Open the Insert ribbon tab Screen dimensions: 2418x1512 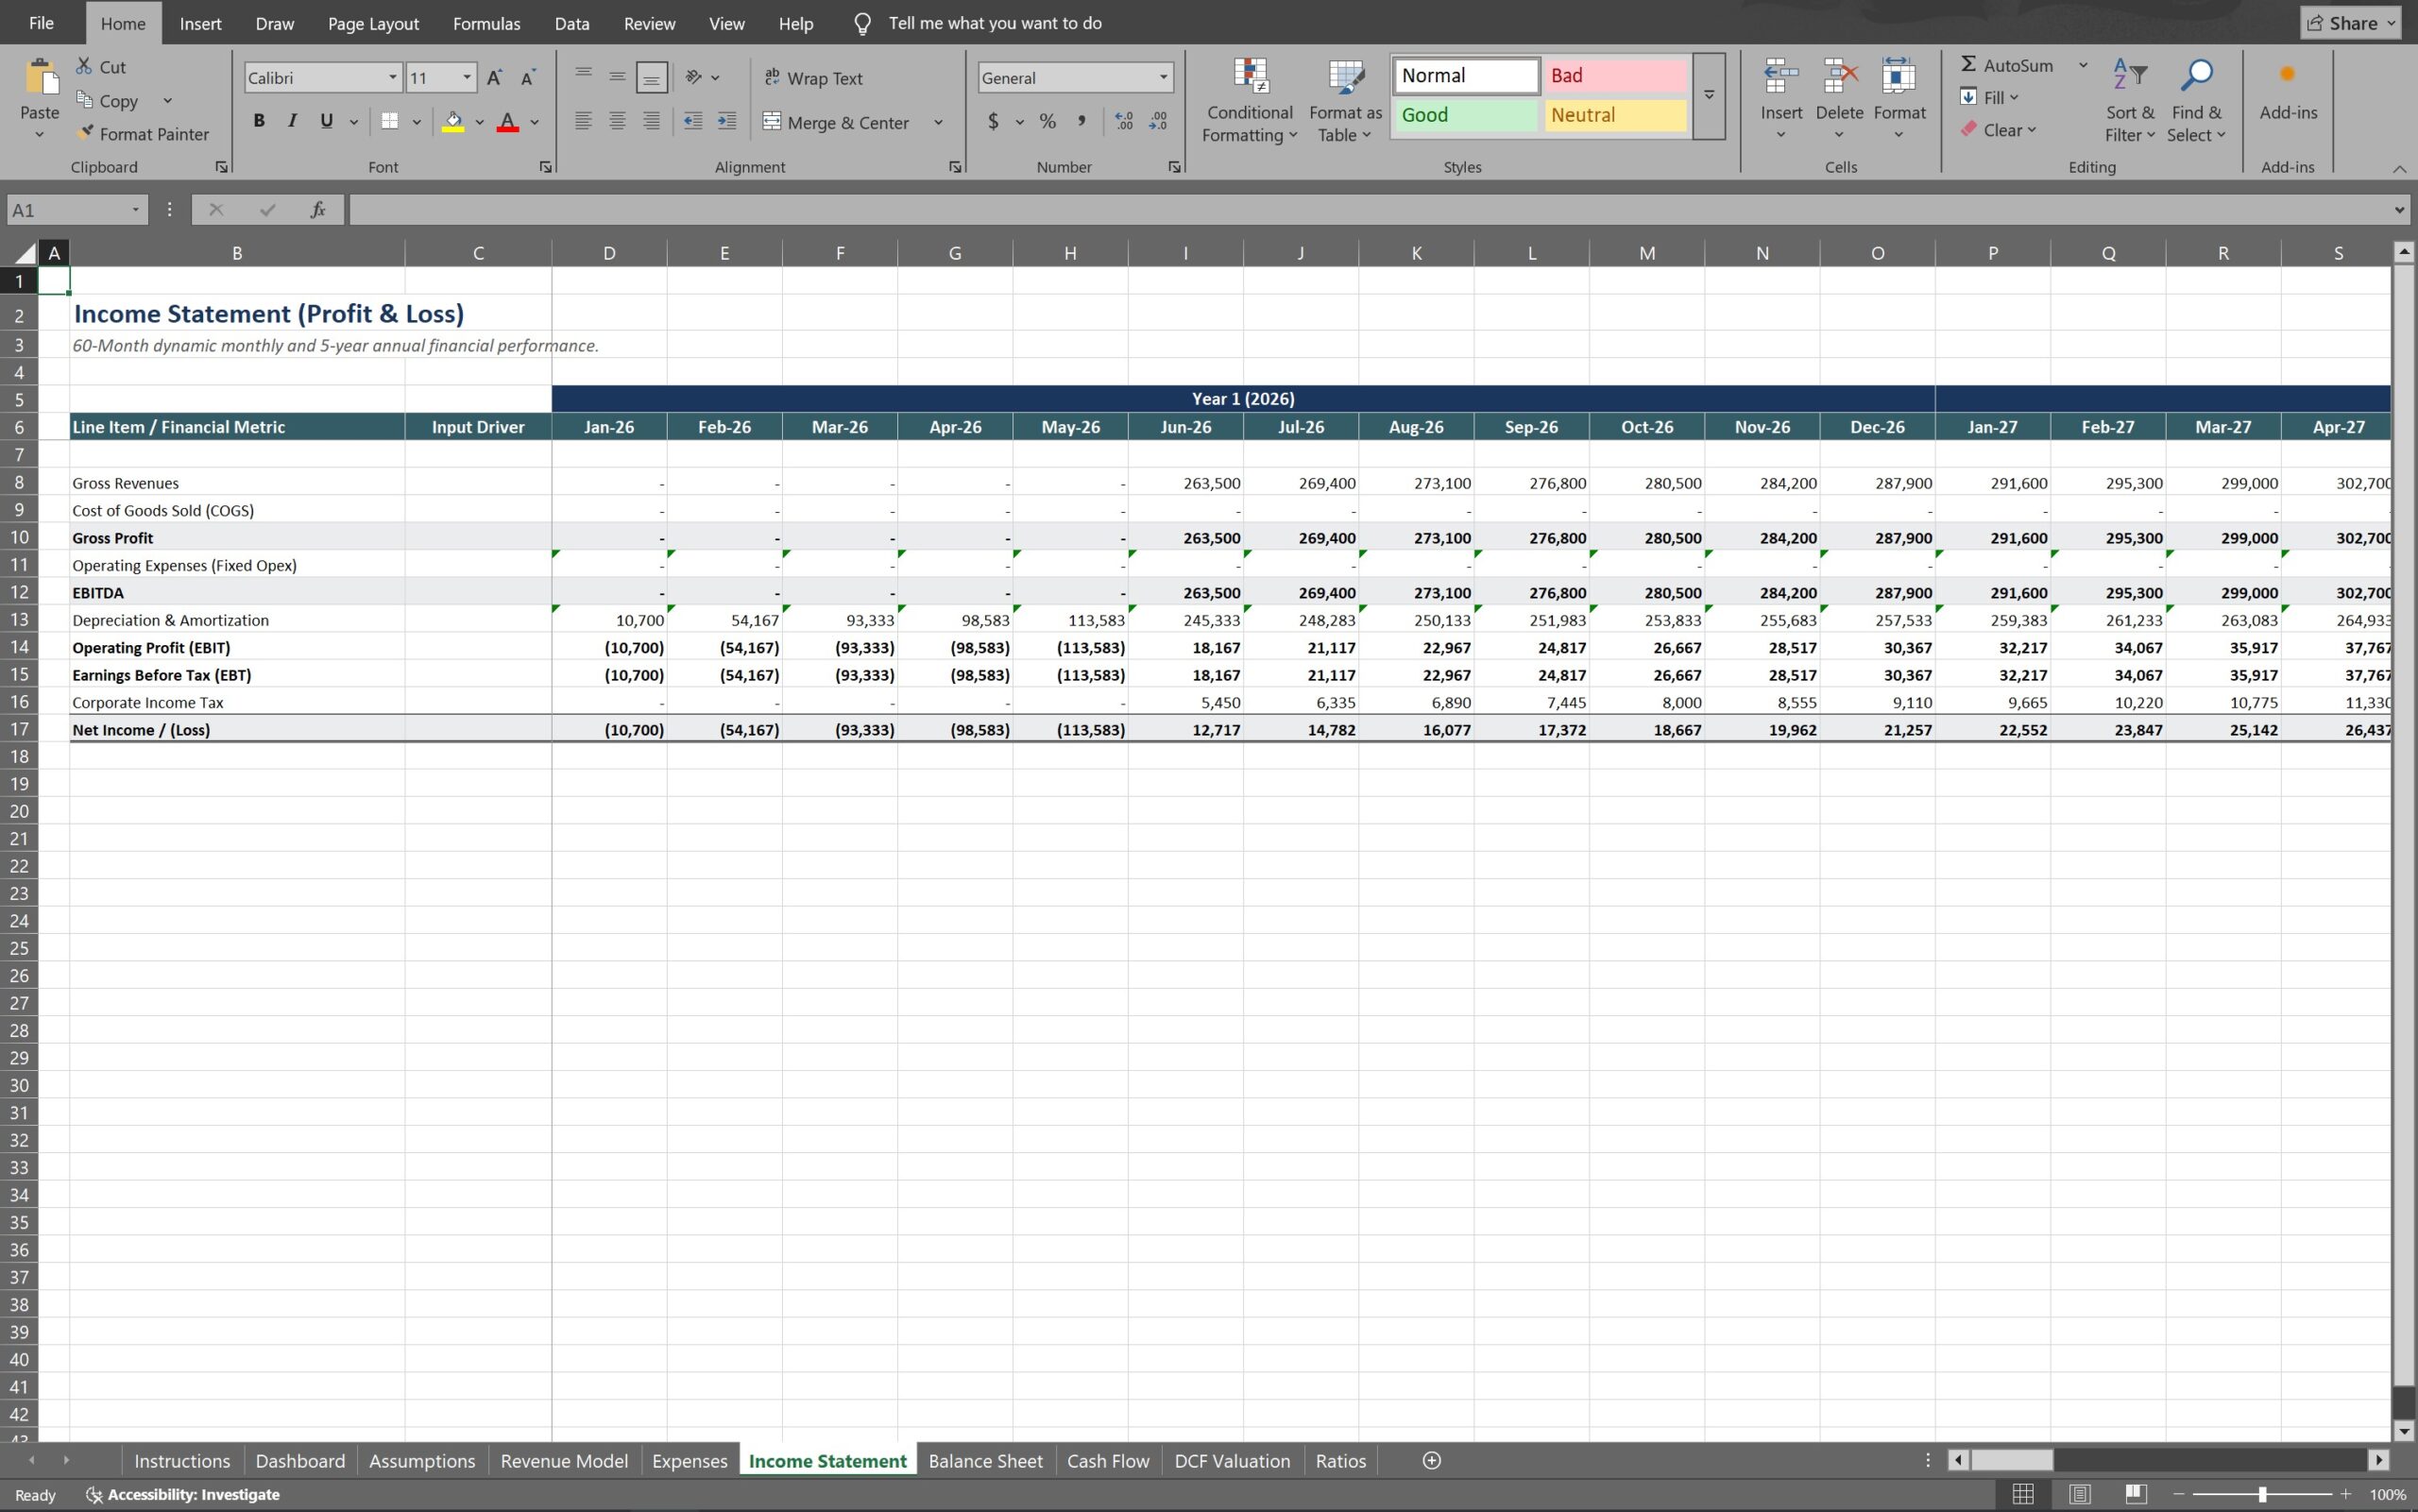[200, 23]
